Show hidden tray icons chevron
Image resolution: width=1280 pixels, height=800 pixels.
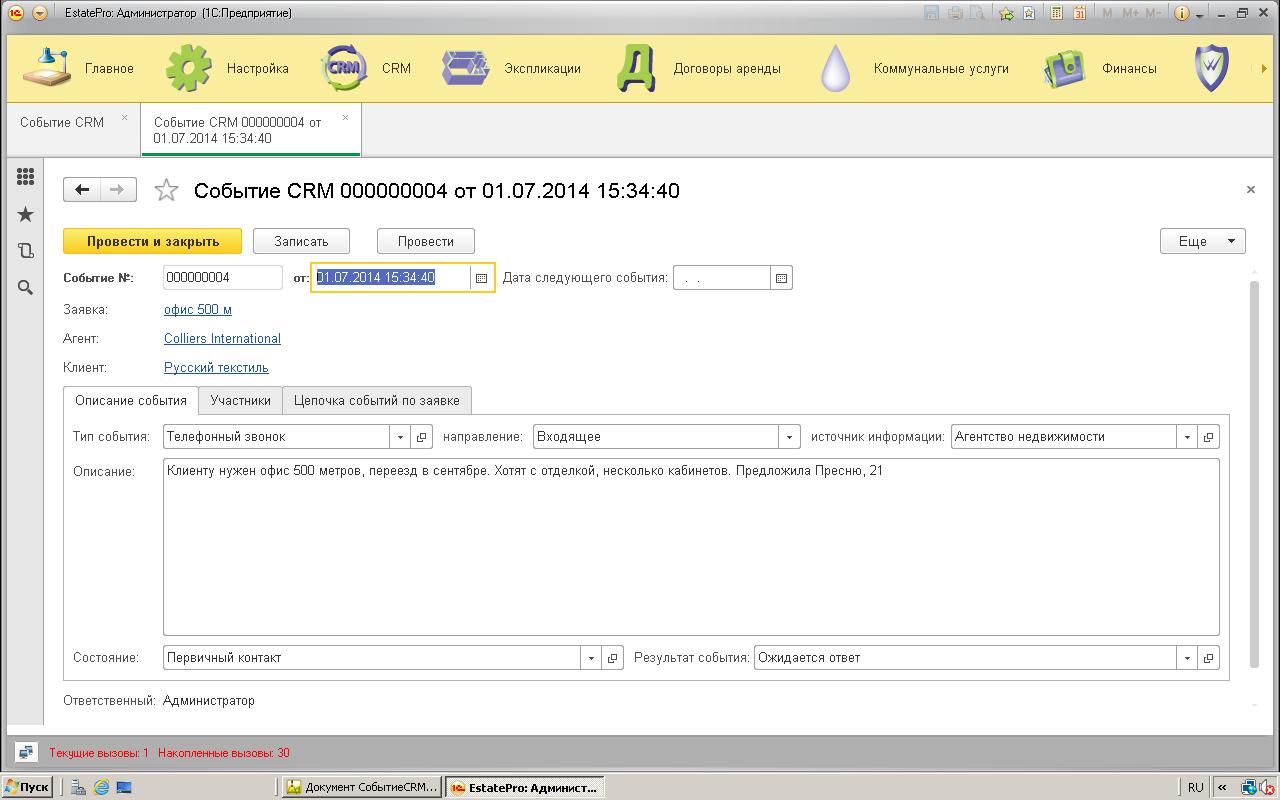pos(1222,787)
